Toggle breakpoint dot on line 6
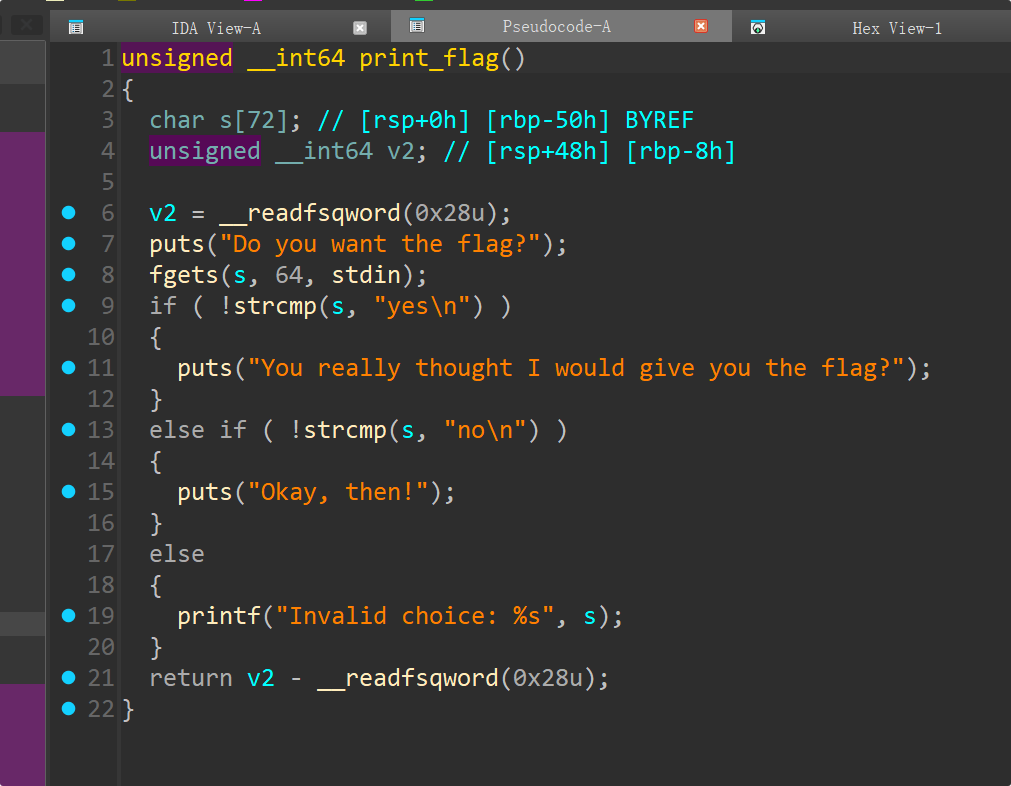This screenshot has height=786, width=1011. coord(68,213)
